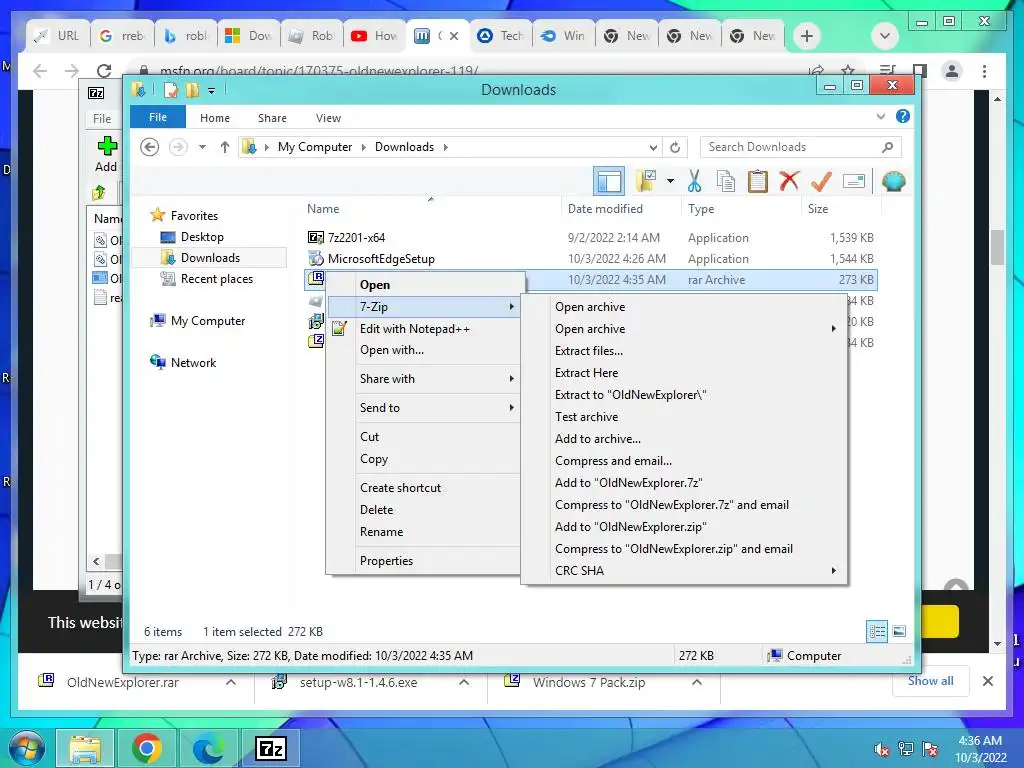Open OldNewExplorer.rar download options chevron
Screen dimensions: 1024x768
coord(231,682)
